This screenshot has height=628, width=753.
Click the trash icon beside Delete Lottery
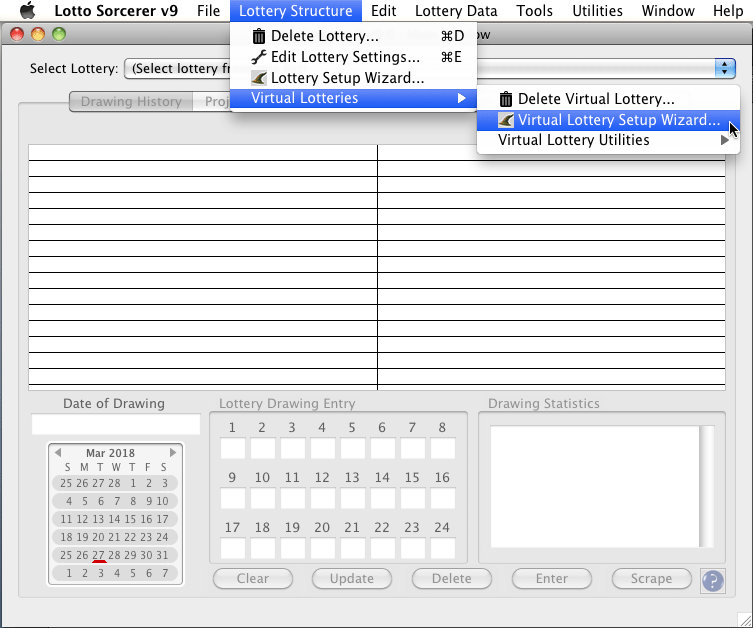(259, 36)
